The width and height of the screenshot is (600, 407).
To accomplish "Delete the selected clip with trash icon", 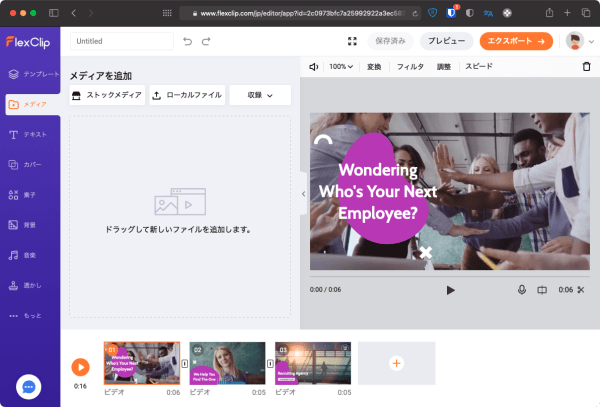I will point(586,67).
